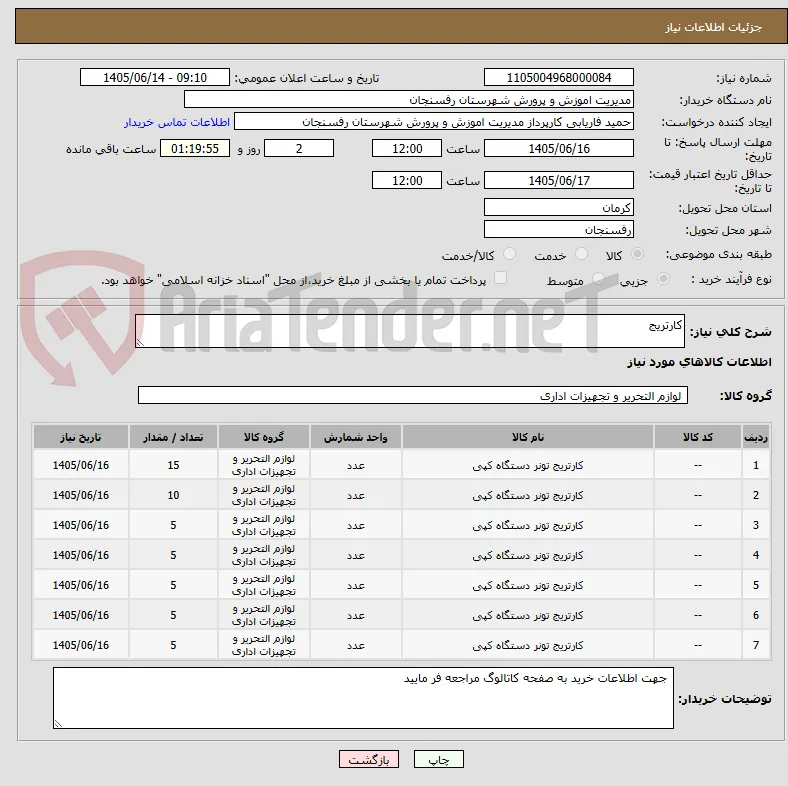788x786 pixels.
Task: Click goods group cell in row 6
Action: pyautogui.click(x=264, y=615)
